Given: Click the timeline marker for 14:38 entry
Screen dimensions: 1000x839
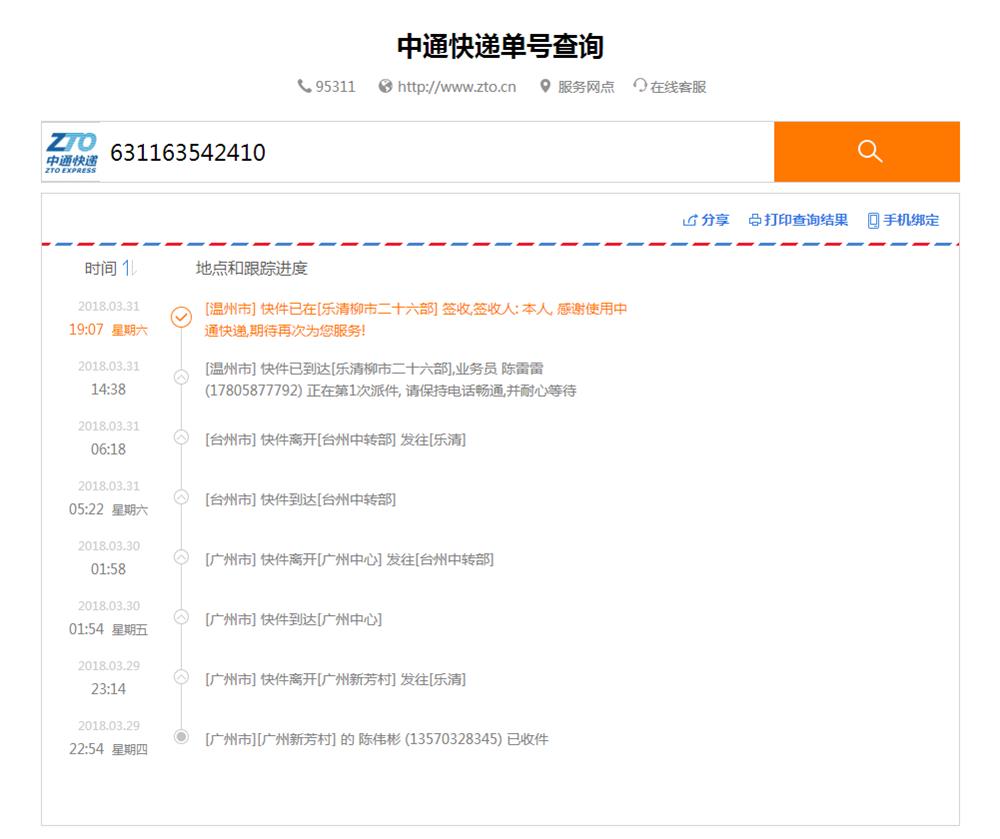Looking at the screenshot, I should point(181,377).
